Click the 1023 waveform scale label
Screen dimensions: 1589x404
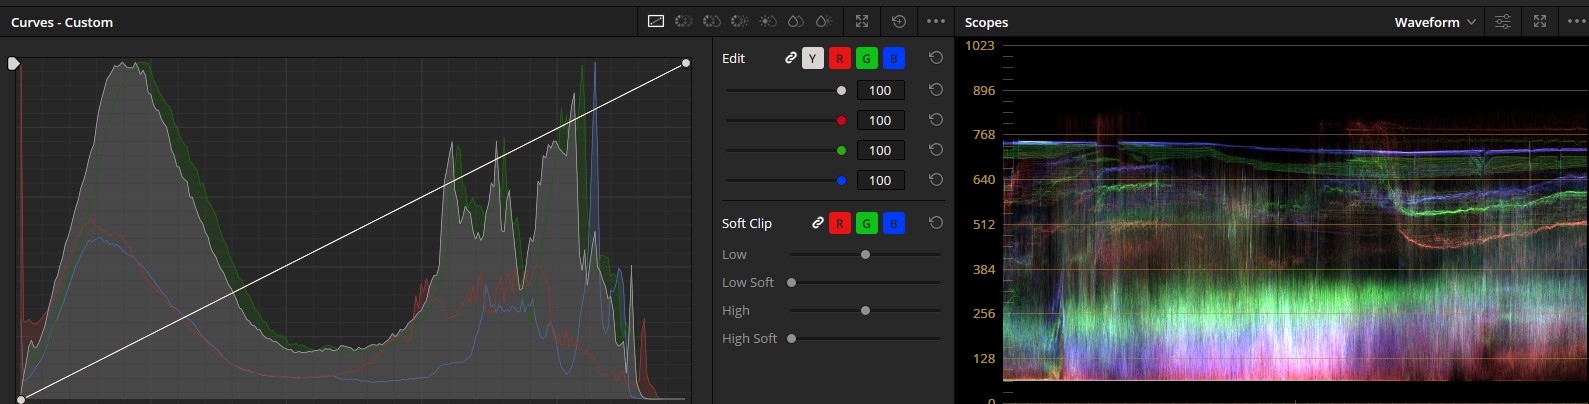click(x=980, y=45)
